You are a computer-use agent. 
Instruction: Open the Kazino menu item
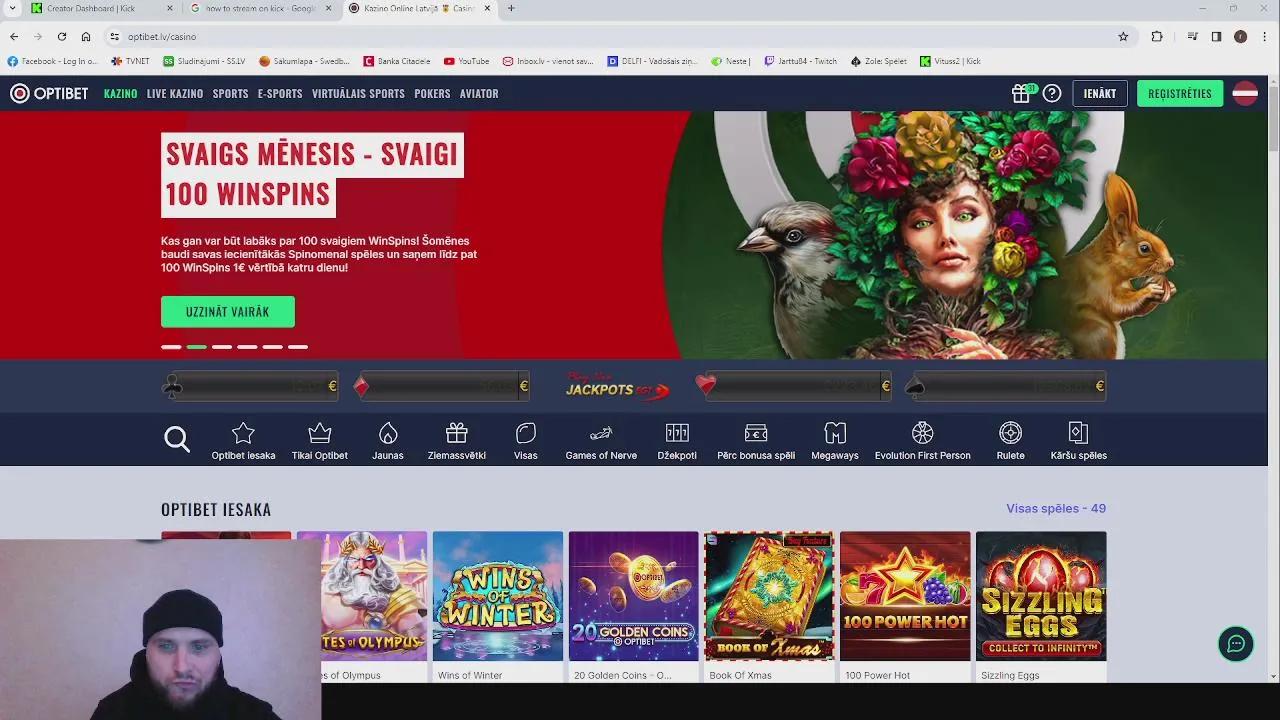[120, 93]
